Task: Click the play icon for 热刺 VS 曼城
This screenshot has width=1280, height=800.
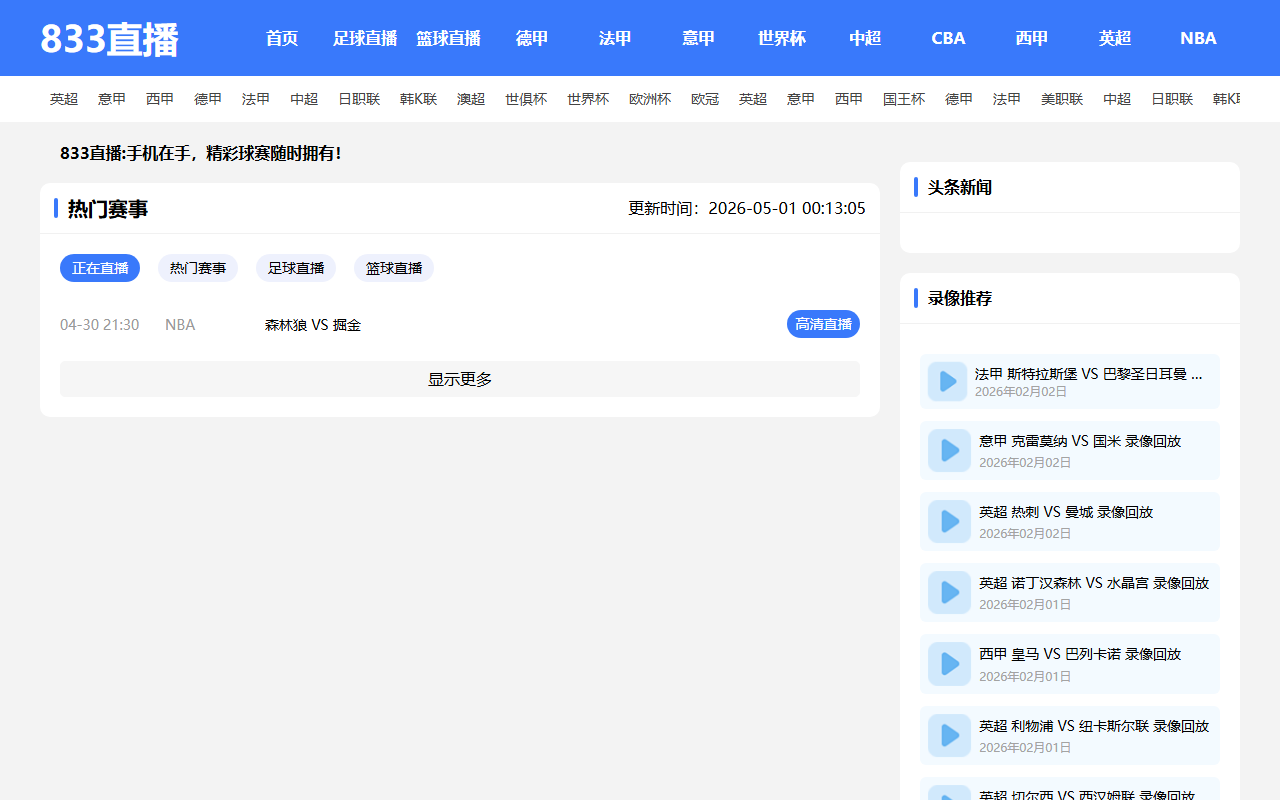Action: click(x=949, y=521)
